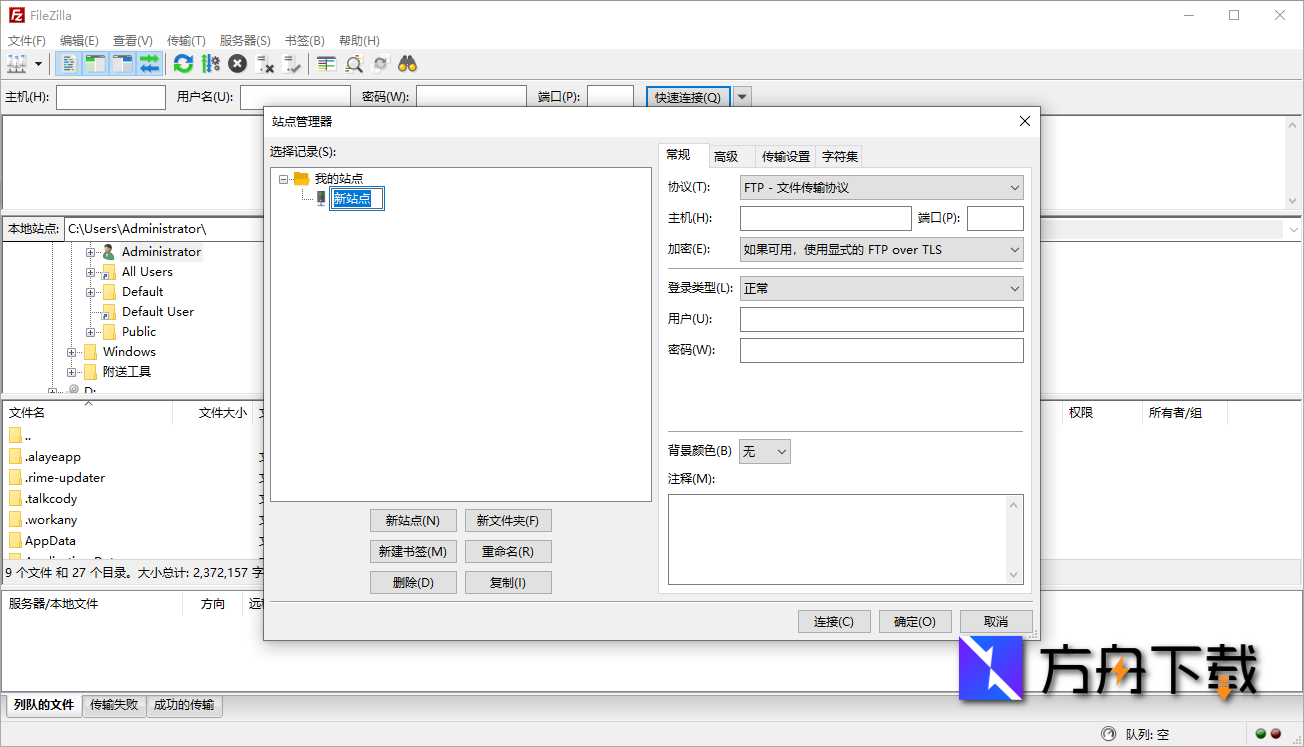
Task: Click the refresh file listing icon
Action: (183, 63)
